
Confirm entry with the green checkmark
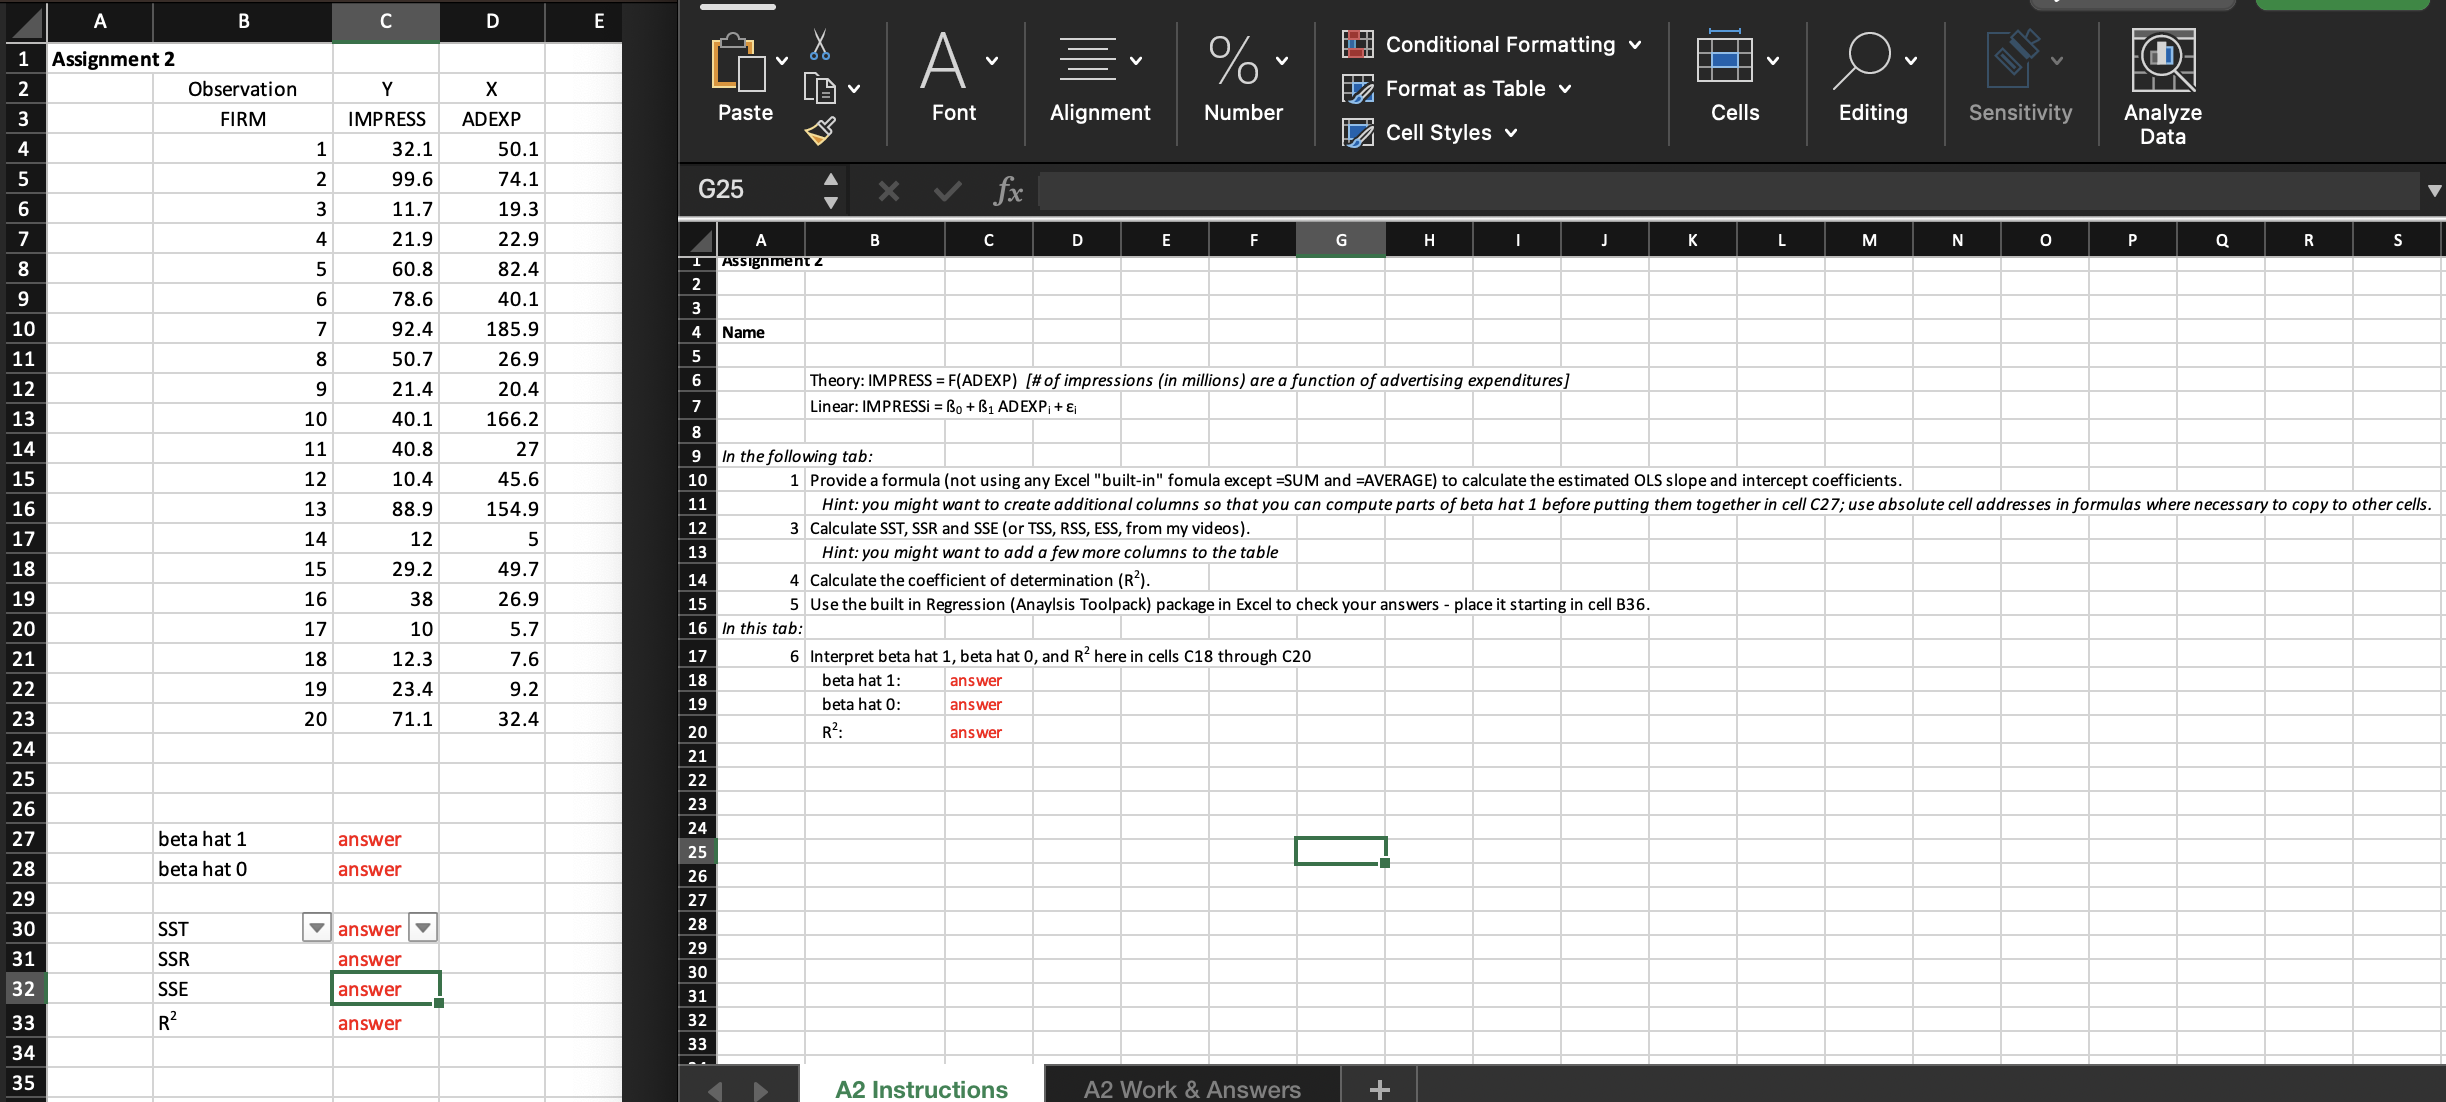[x=944, y=190]
